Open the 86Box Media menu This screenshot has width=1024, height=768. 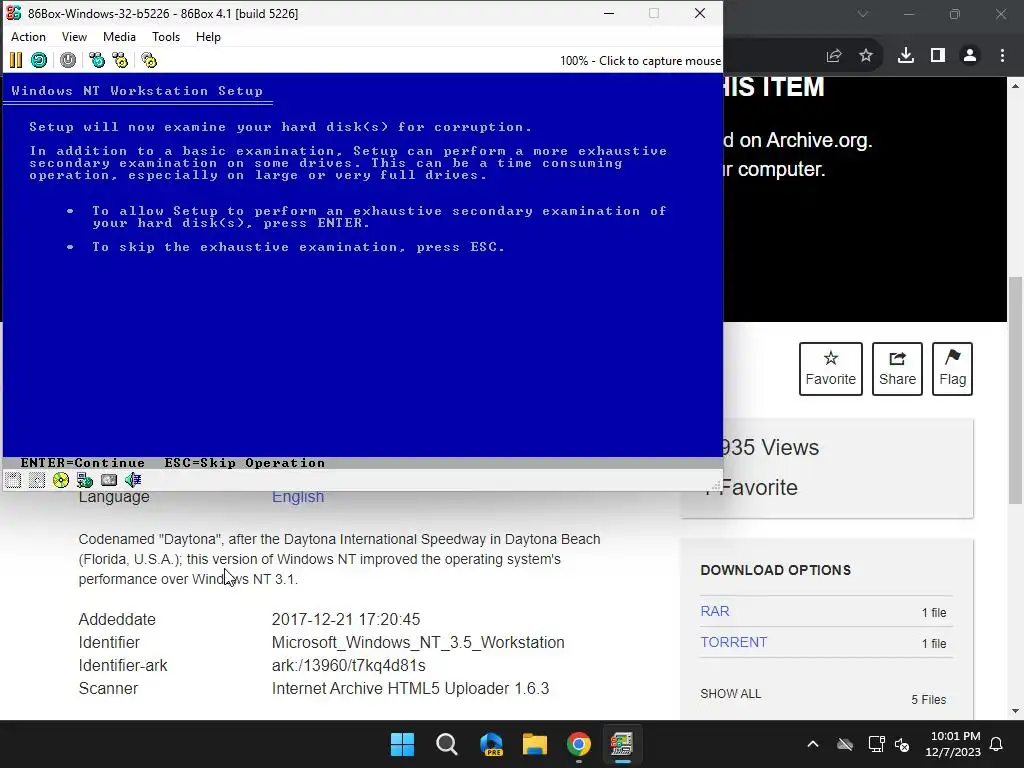tap(120, 37)
